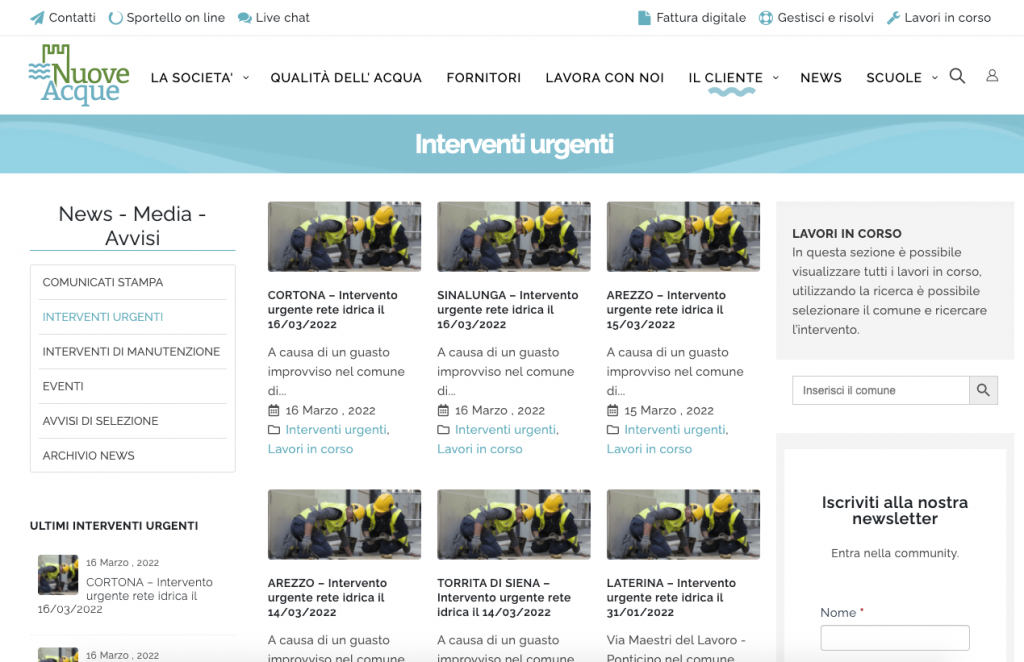Click the Arezzo 15/03/2022 post thumbnail
This screenshot has width=1024, height=662.
[683, 236]
